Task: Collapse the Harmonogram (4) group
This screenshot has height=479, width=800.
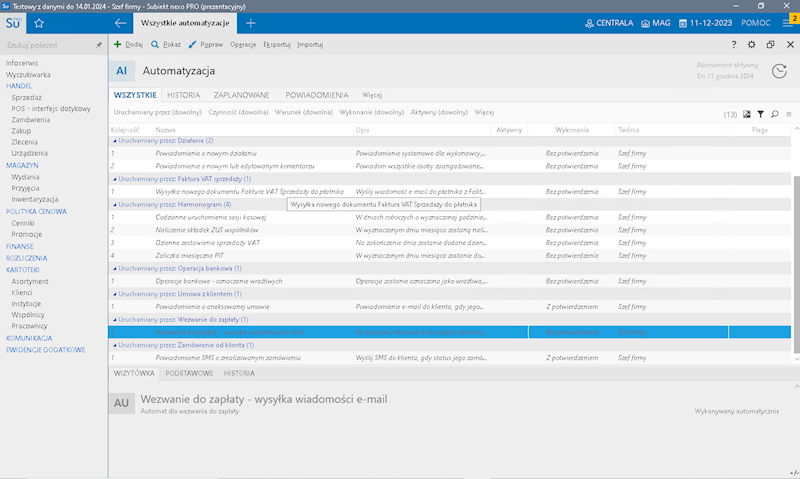Action: pyautogui.click(x=115, y=205)
